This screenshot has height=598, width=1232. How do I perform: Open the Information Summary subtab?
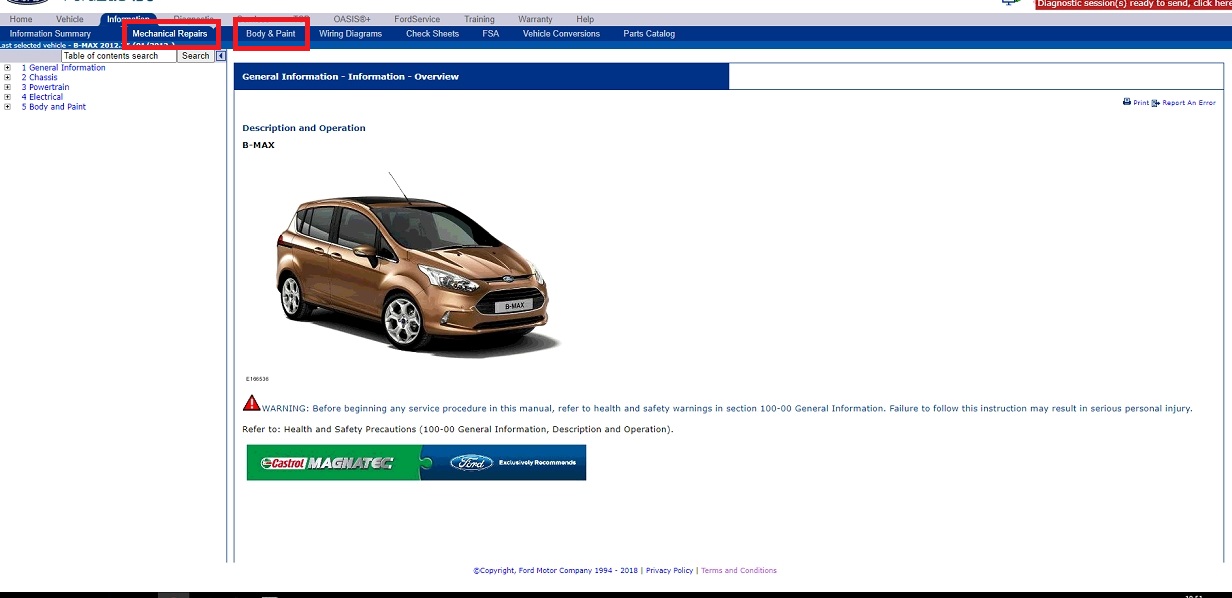click(50, 34)
